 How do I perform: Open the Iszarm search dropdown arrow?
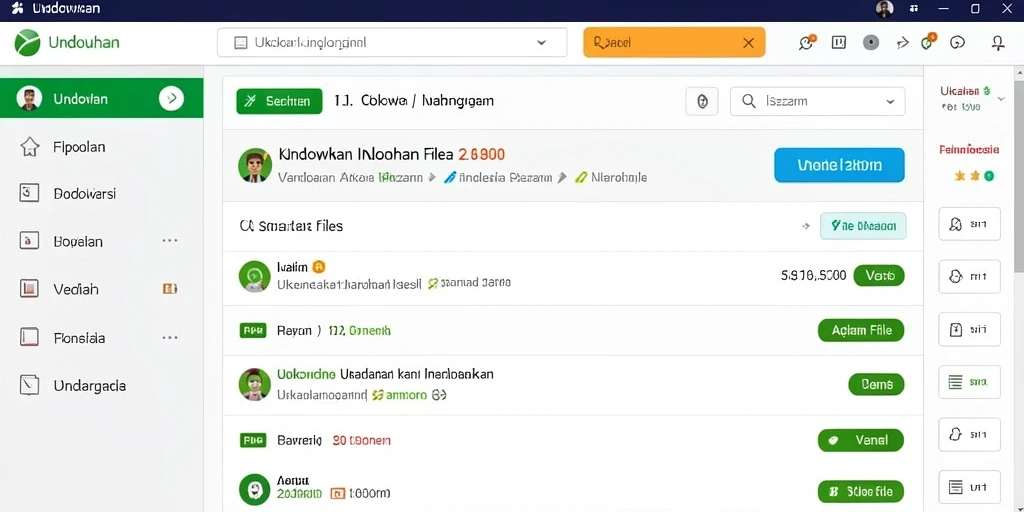coord(889,101)
